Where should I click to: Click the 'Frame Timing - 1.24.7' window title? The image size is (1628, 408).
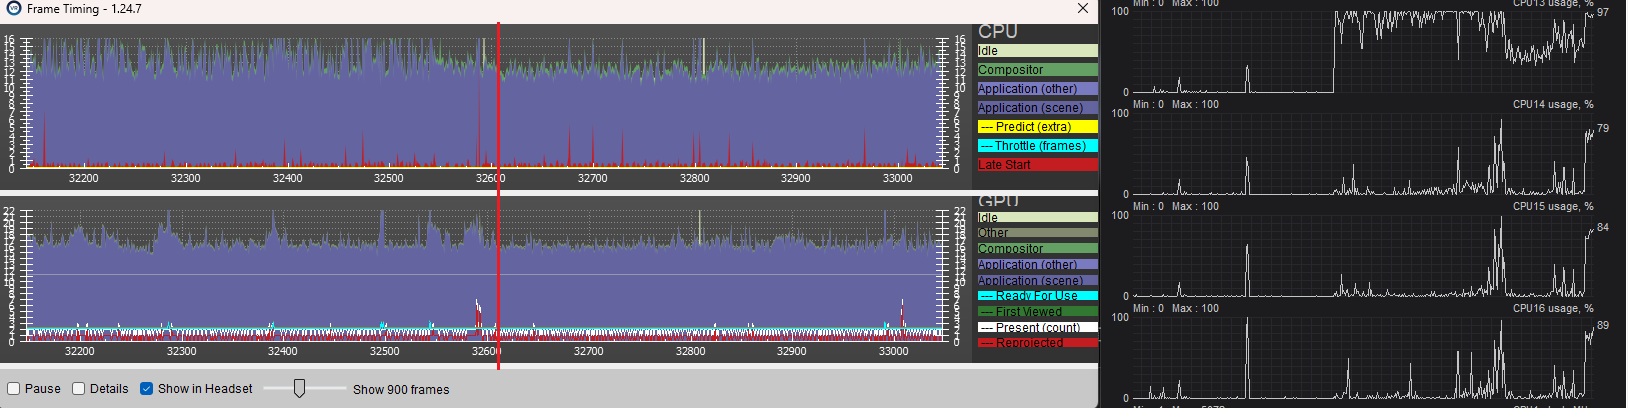coord(84,9)
